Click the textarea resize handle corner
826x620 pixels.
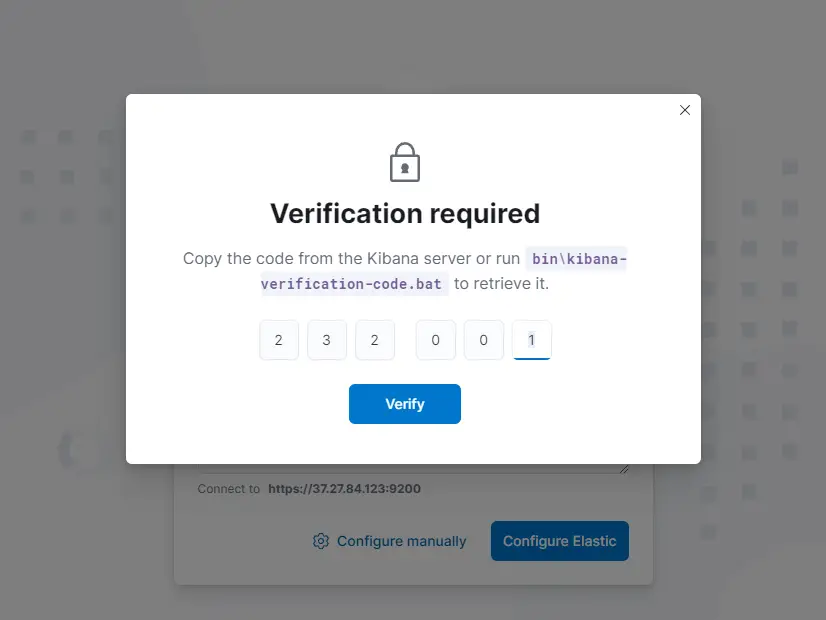coord(625,468)
